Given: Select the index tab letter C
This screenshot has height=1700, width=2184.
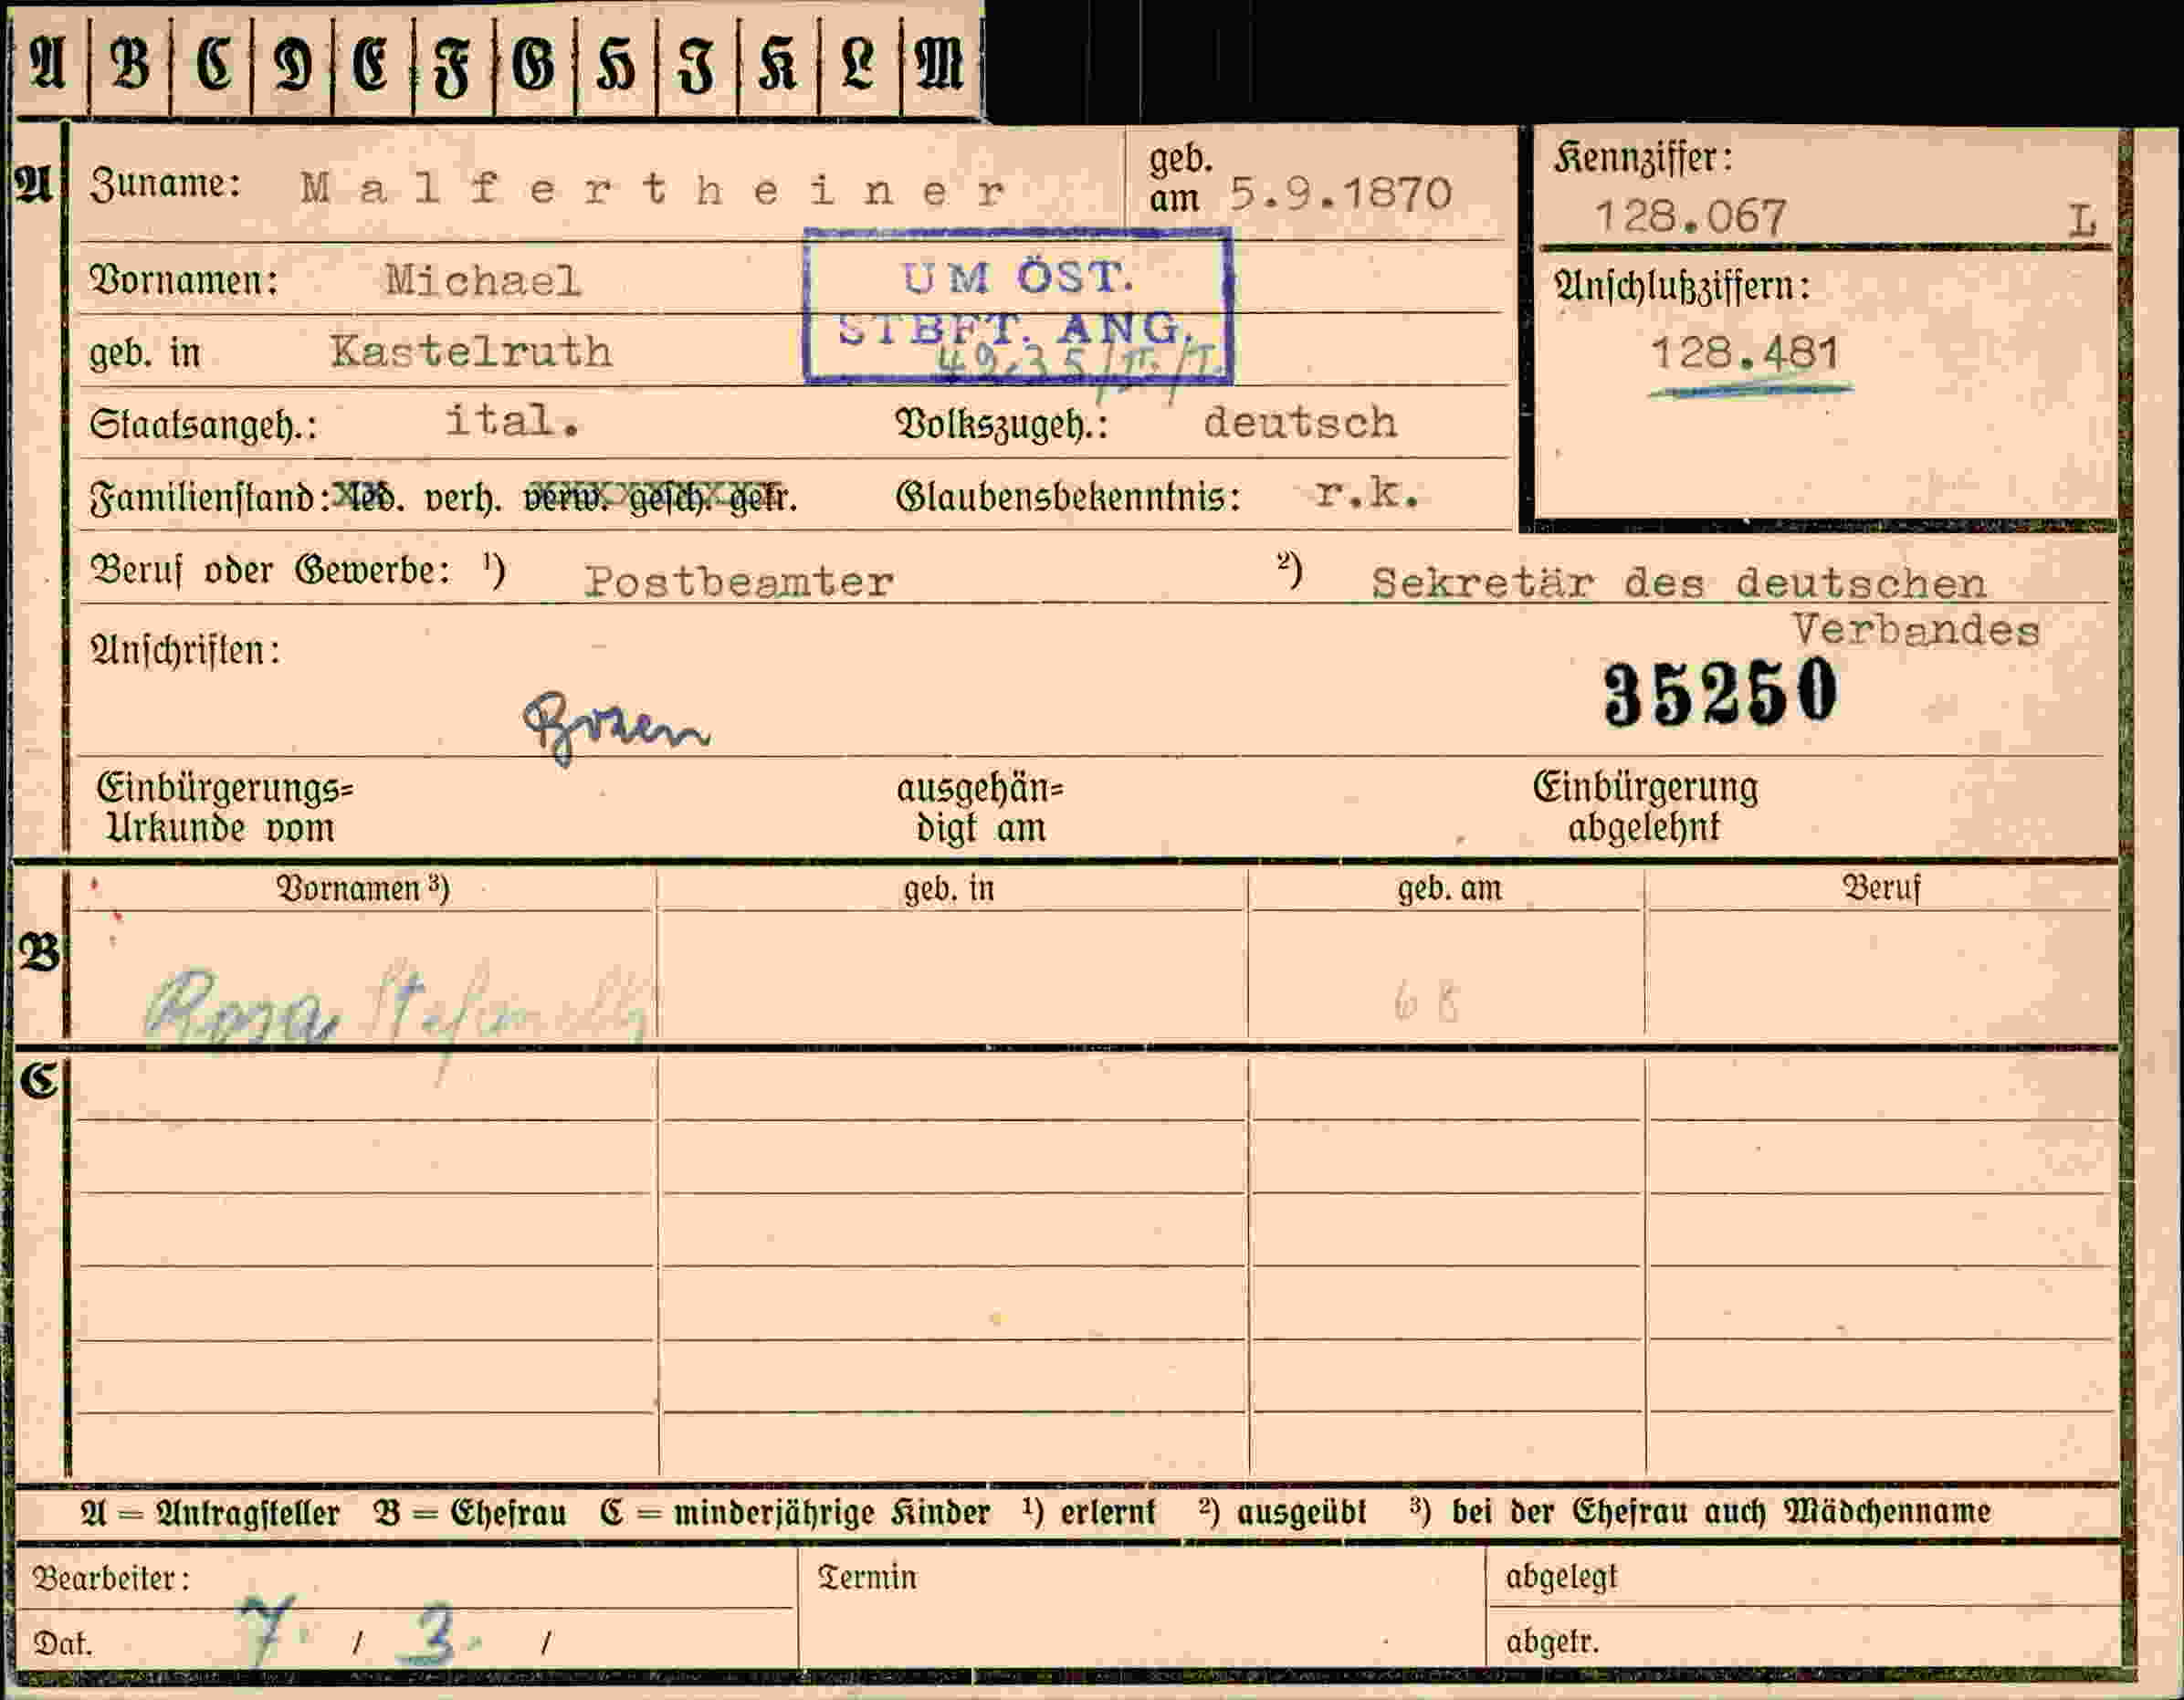Looking at the screenshot, I should tap(213, 64).
